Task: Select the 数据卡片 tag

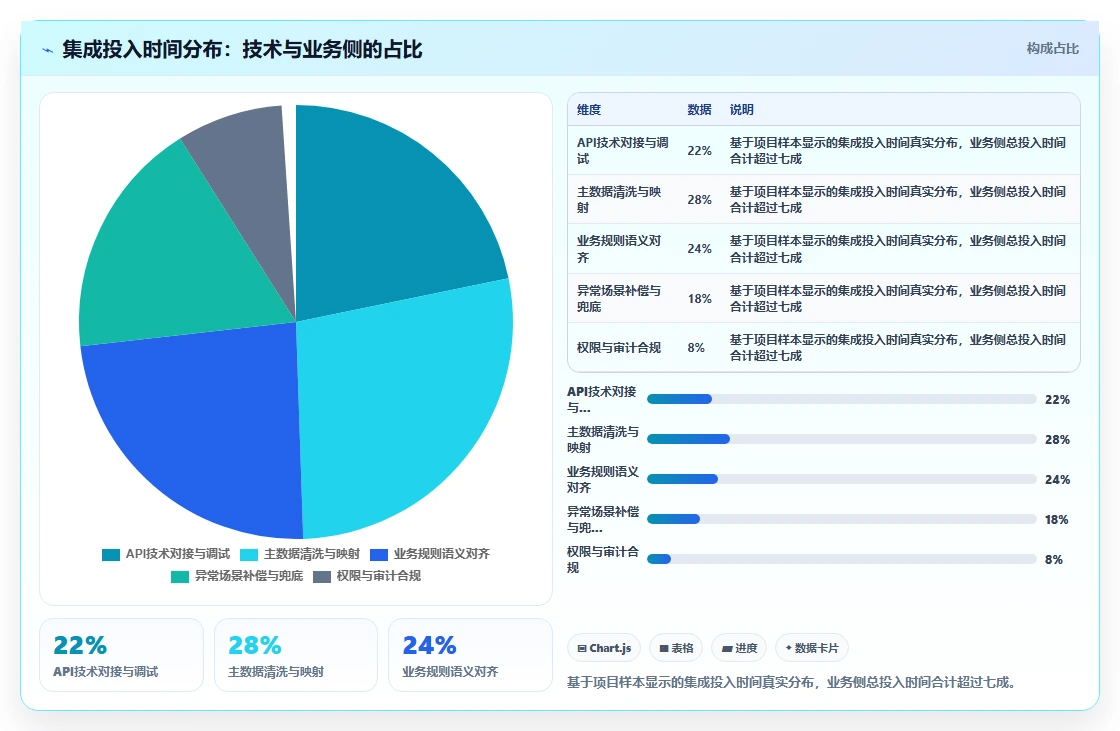Action: (x=811, y=648)
